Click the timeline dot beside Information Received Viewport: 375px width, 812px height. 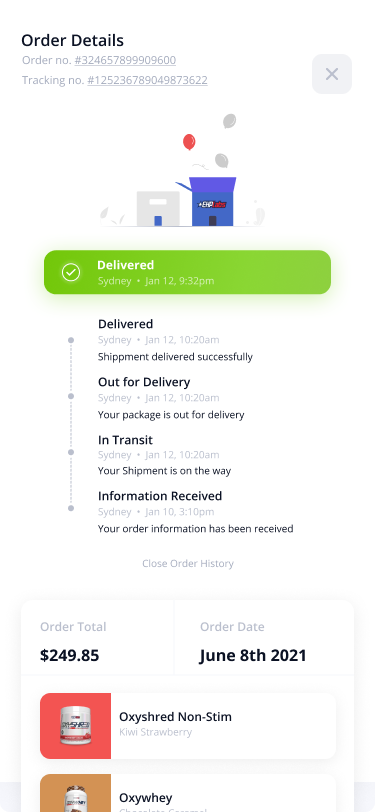click(x=71, y=508)
